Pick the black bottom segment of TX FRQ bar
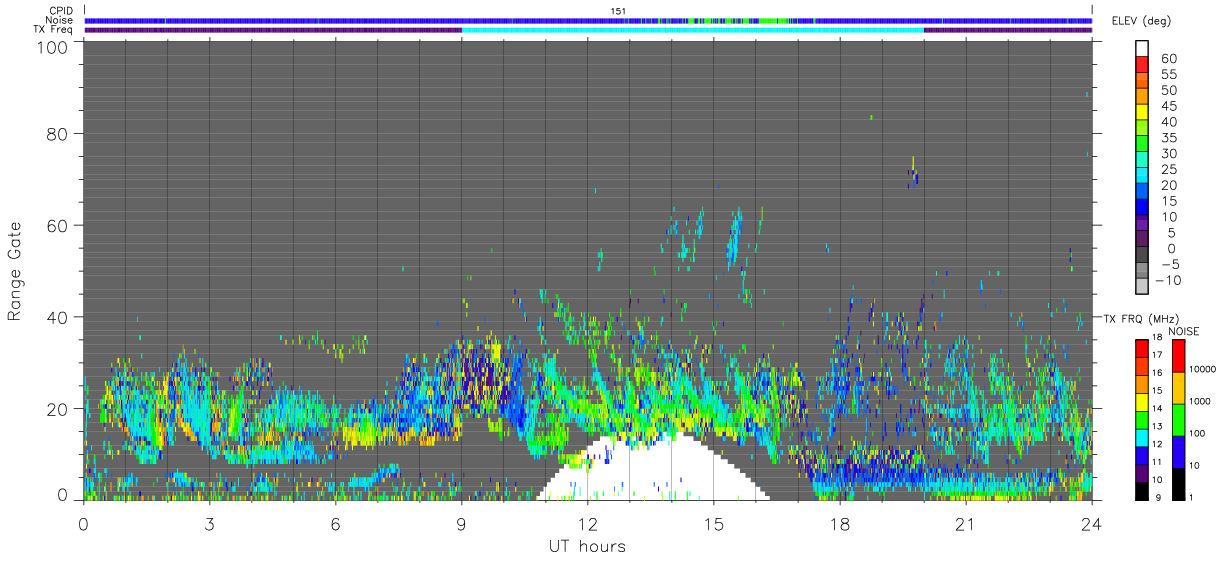The width and height of the screenshot is (1228, 567). click(x=1142, y=490)
